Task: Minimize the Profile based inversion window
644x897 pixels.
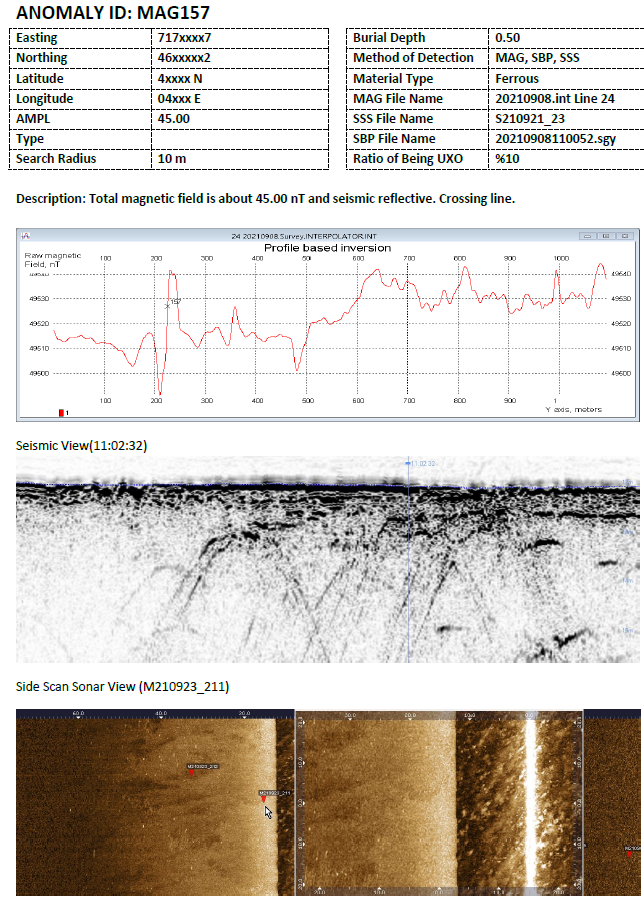Action: (x=587, y=236)
